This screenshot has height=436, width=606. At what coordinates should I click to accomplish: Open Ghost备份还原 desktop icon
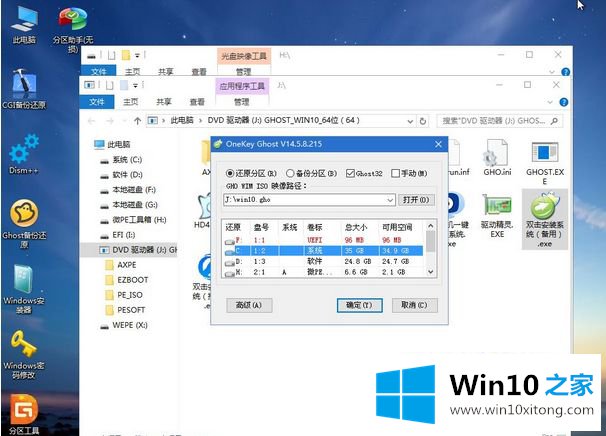(x=24, y=223)
